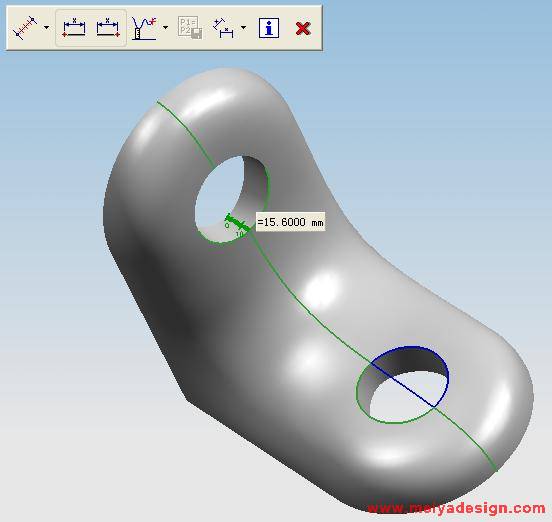Select the blue straight line across the lower hole

404,385
